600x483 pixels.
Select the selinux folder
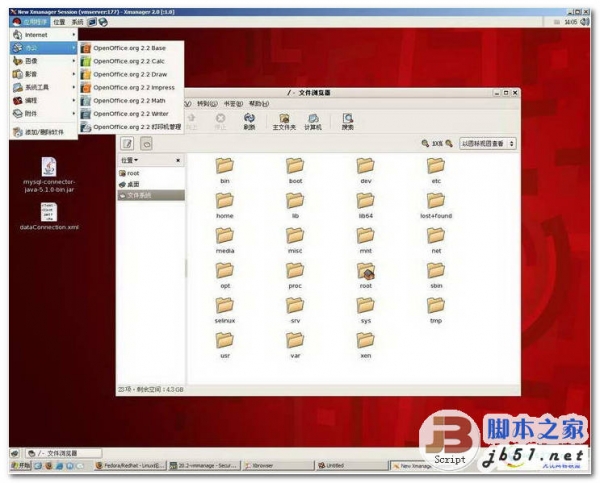(225, 310)
